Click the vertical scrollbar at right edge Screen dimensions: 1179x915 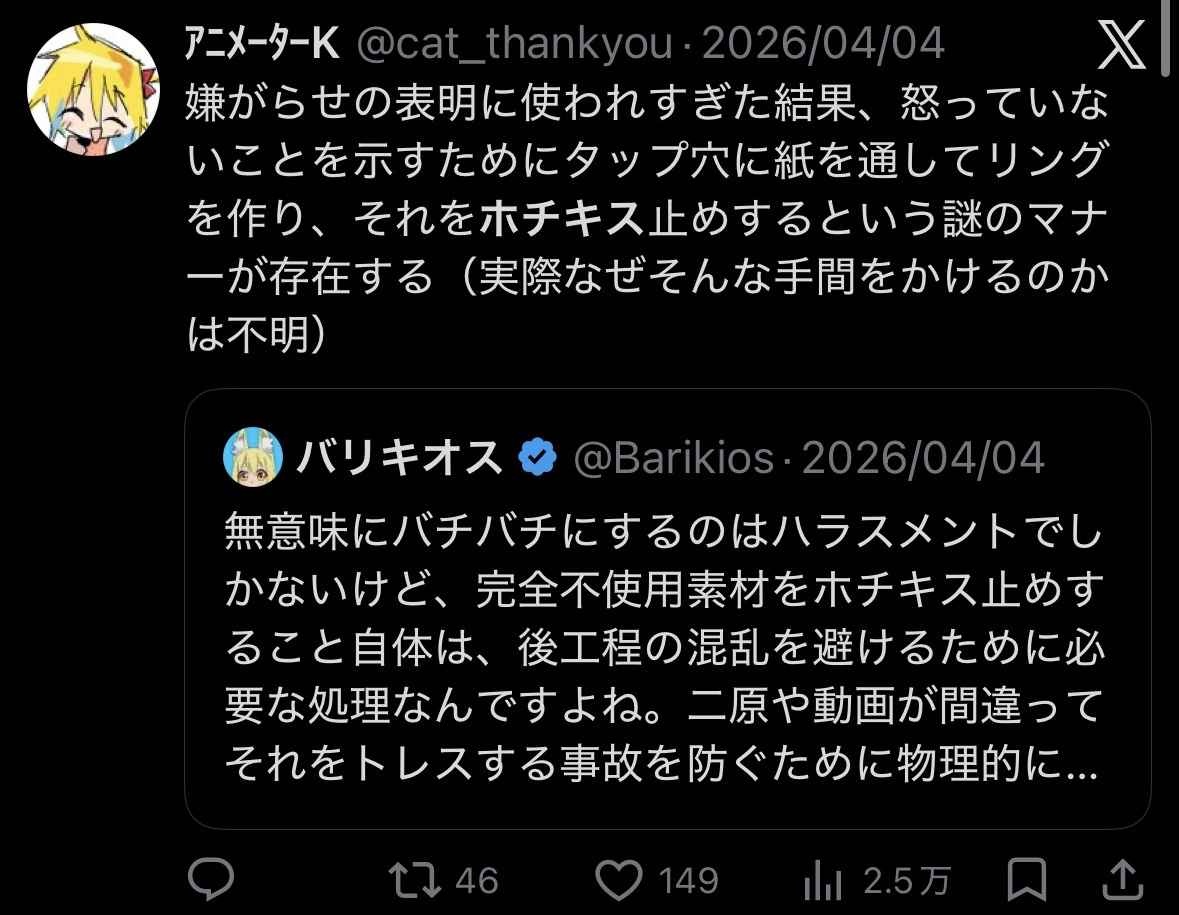click(1168, 40)
